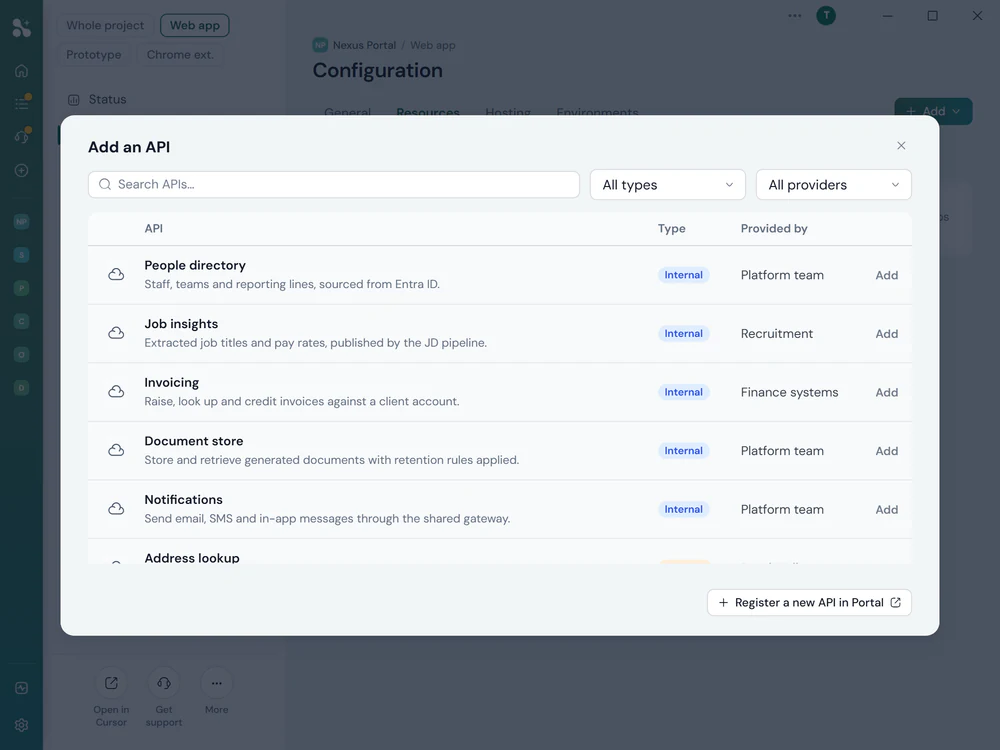Viewport: 1000px width, 750px height.
Task: Select the Address lookup title
Action: 192,558
